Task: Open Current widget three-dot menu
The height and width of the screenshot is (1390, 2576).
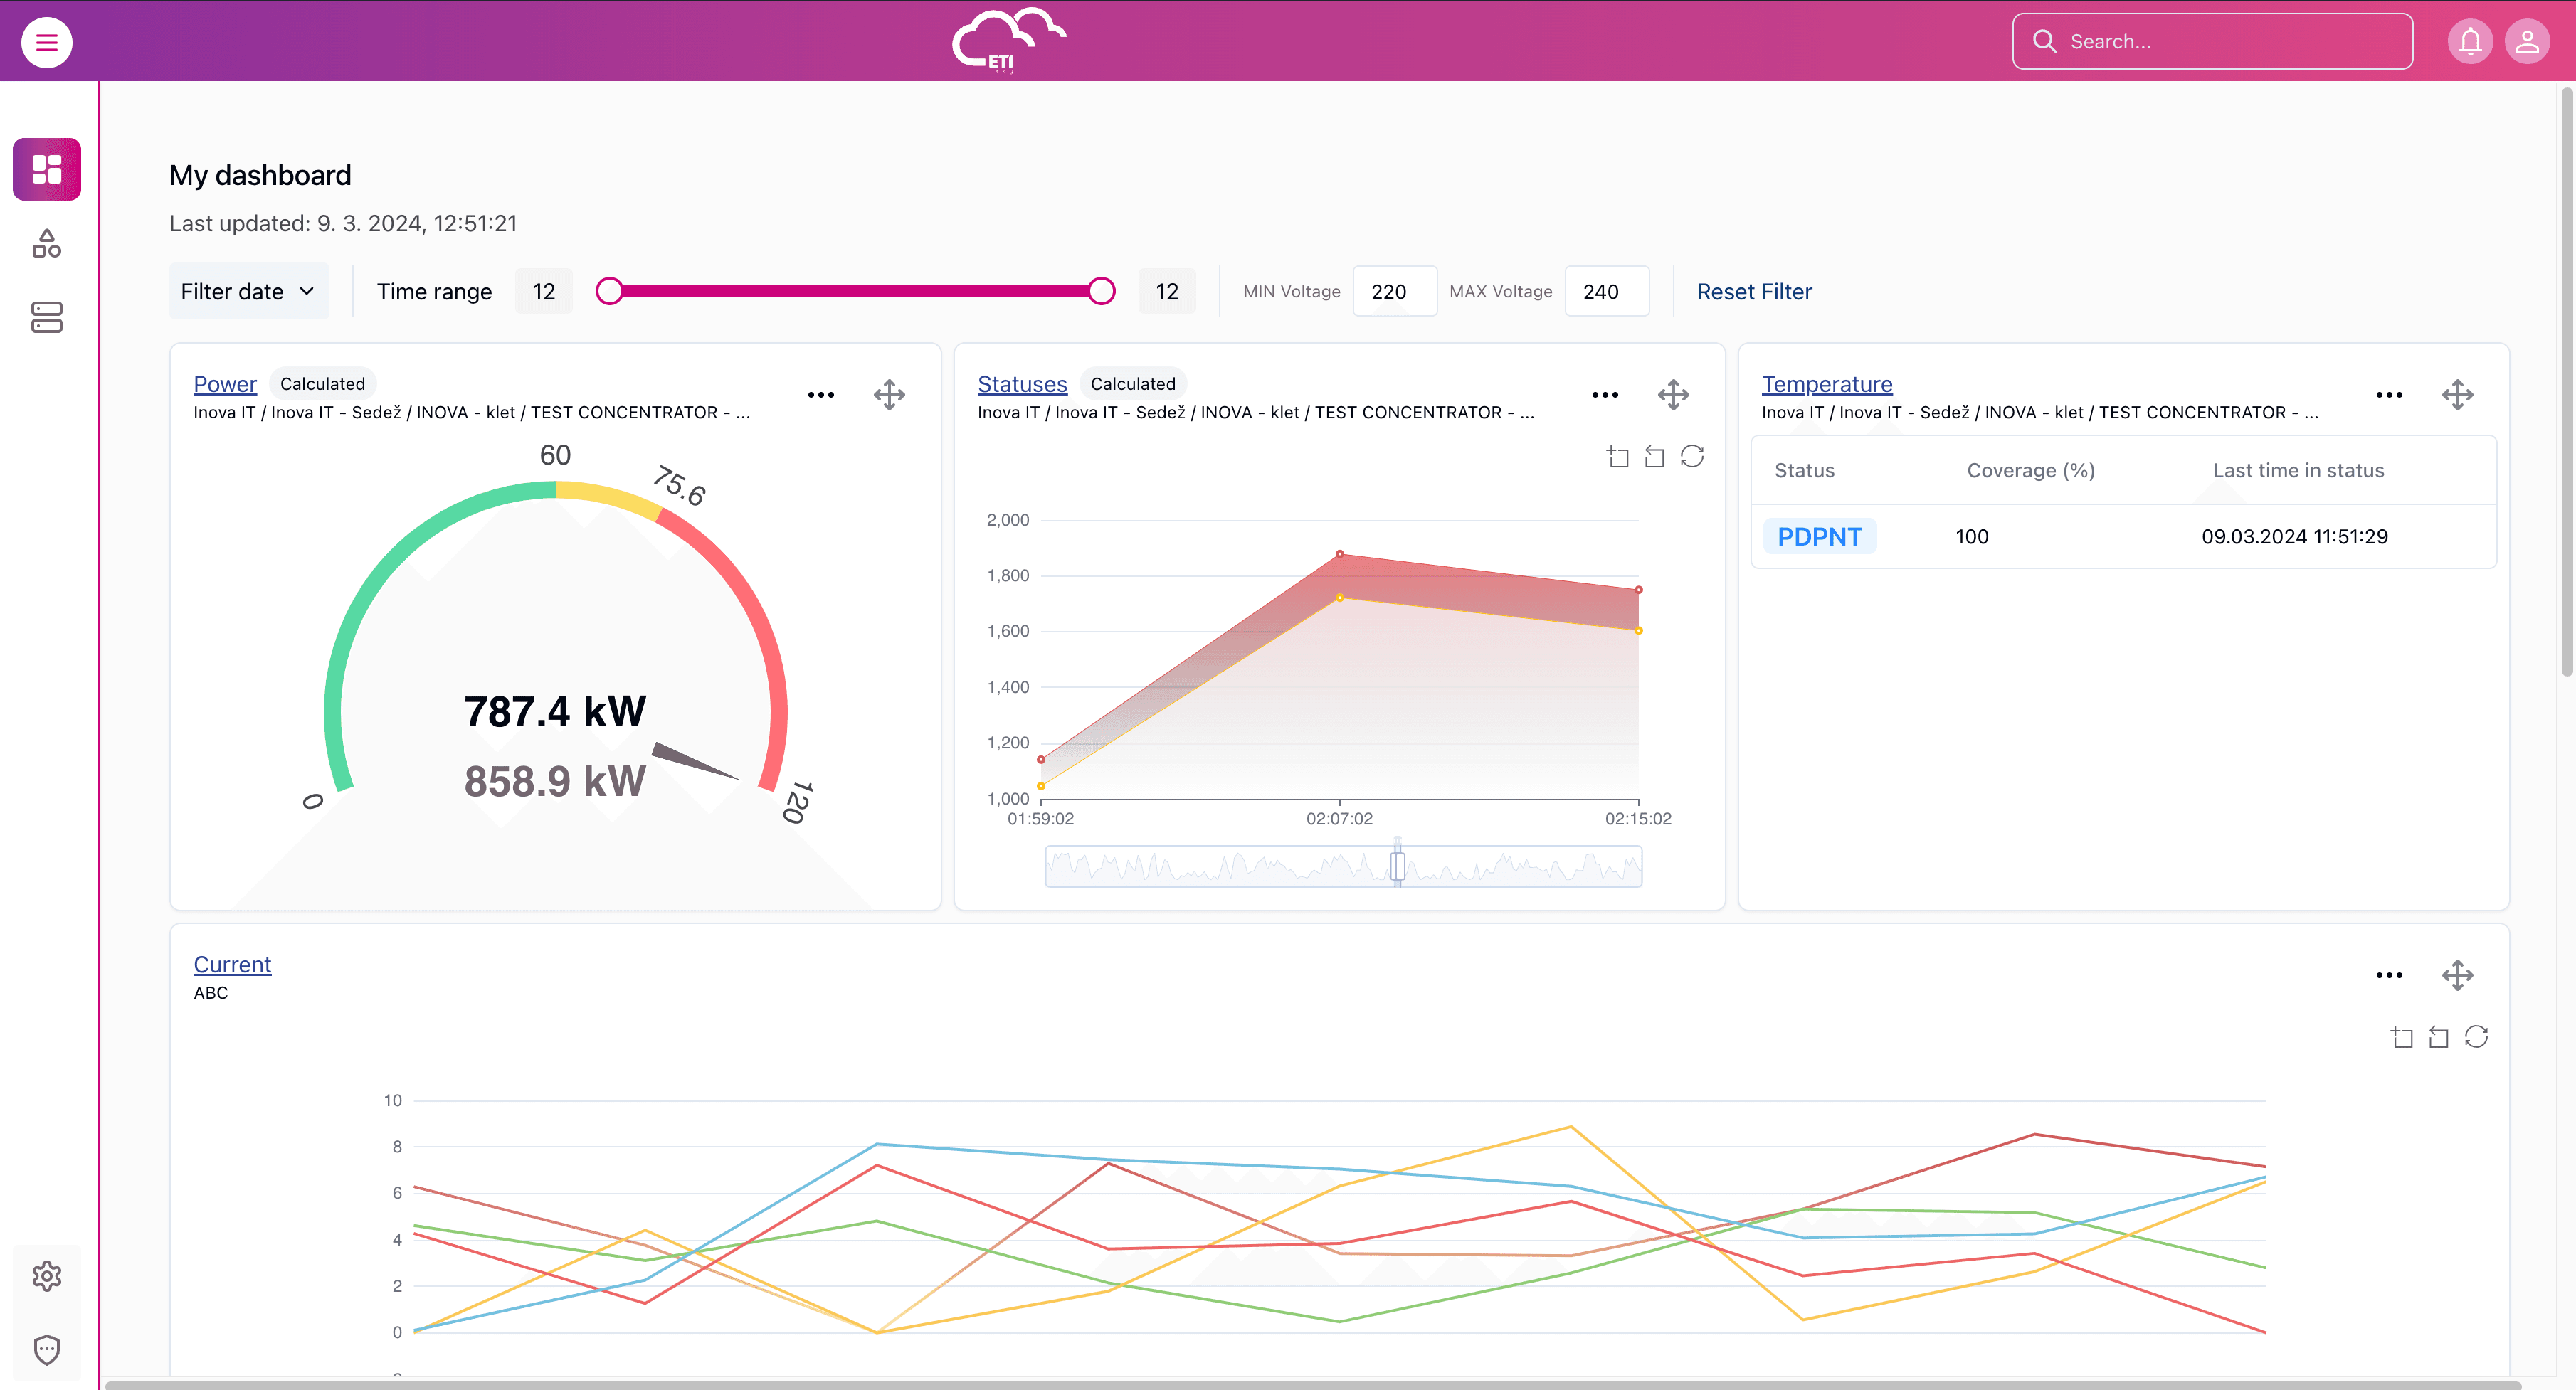Action: [x=2389, y=975]
